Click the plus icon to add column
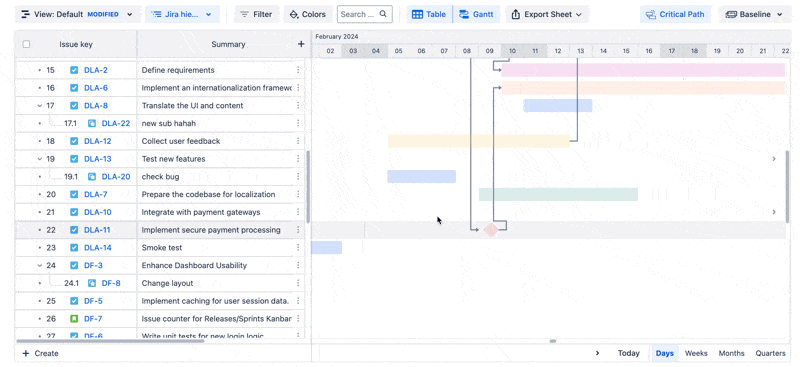The width and height of the screenshot is (800, 367). (x=301, y=44)
